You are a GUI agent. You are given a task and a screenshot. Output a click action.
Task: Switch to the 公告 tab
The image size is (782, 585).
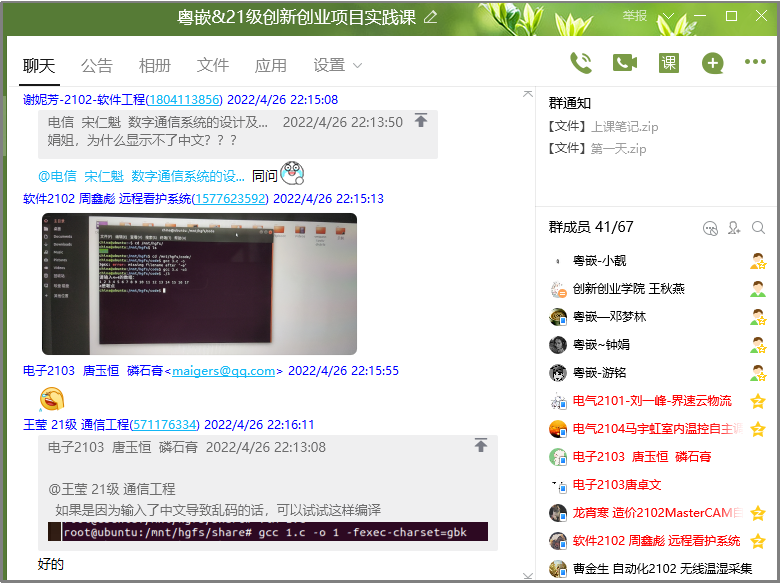97,65
